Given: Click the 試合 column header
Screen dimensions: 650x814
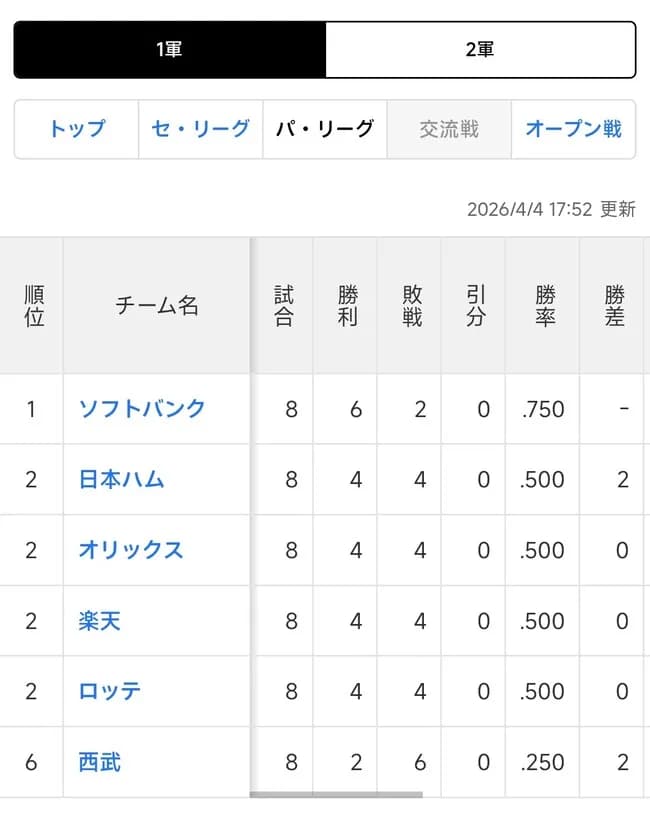Looking at the screenshot, I should click(283, 306).
